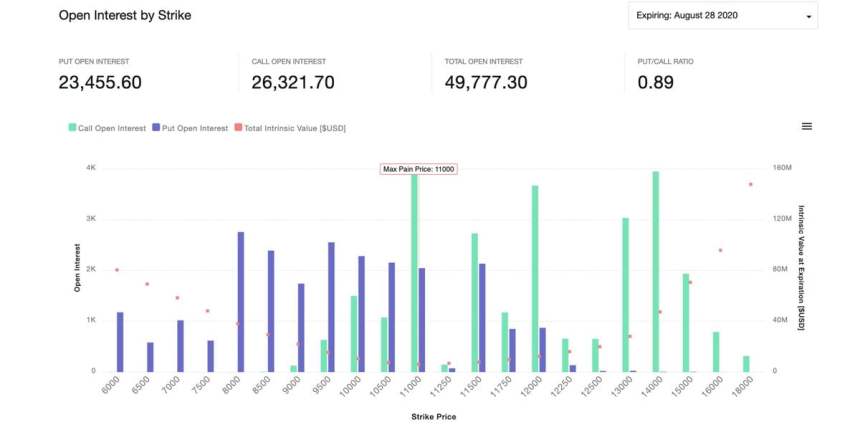Image resolution: width=860 pixels, height=430 pixels.
Task: Toggle Put Open Interest legend series
Action: [194, 128]
